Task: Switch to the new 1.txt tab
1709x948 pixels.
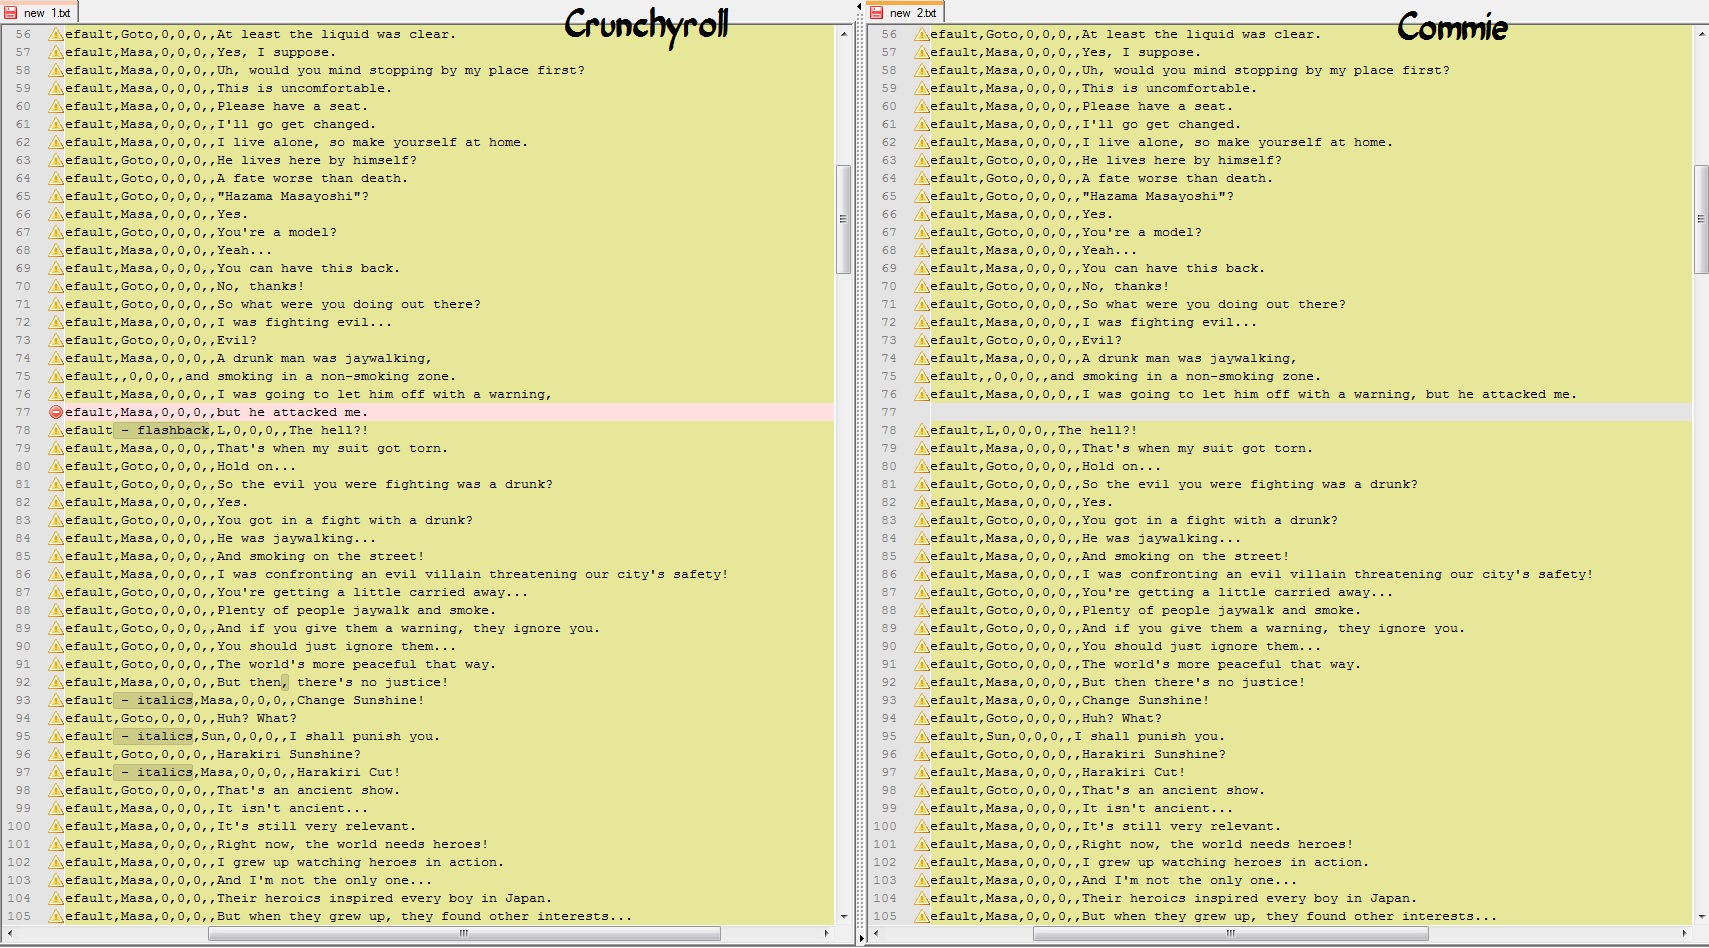Action: 40,12
